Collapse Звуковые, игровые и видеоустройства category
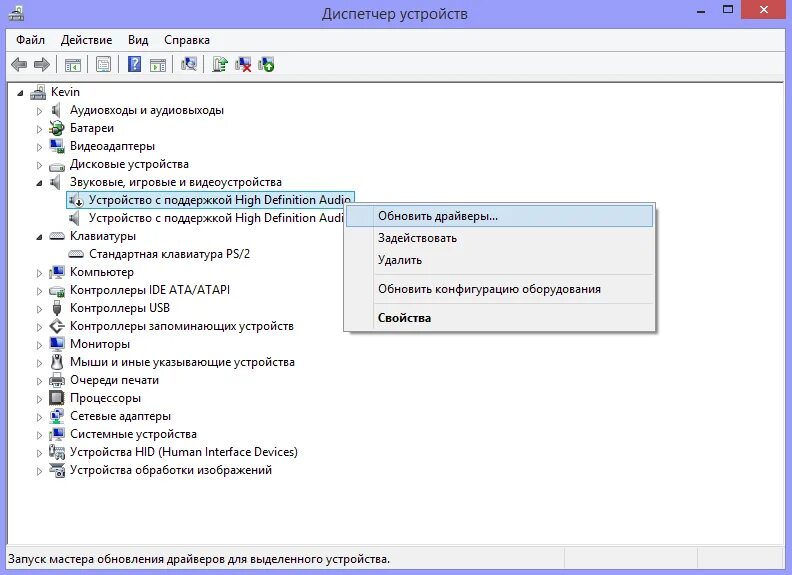Viewport: 792px width, 575px height. pos(39,183)
